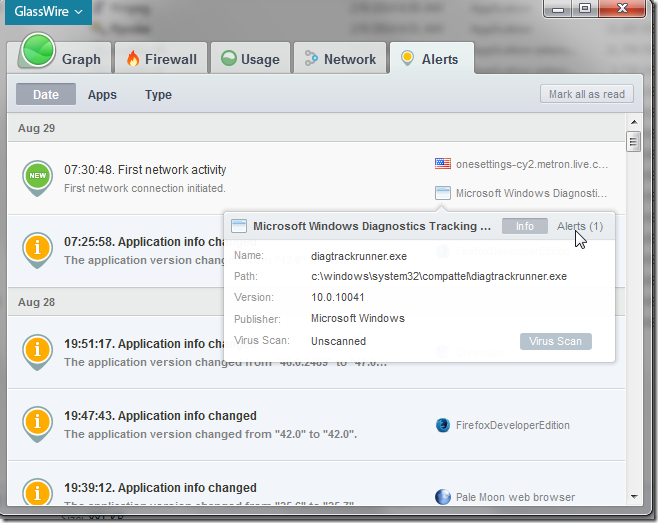Click the info icon for 19:51:17 alert
The height and width of the screenshot is (523, 658).
tap(38, 352)
